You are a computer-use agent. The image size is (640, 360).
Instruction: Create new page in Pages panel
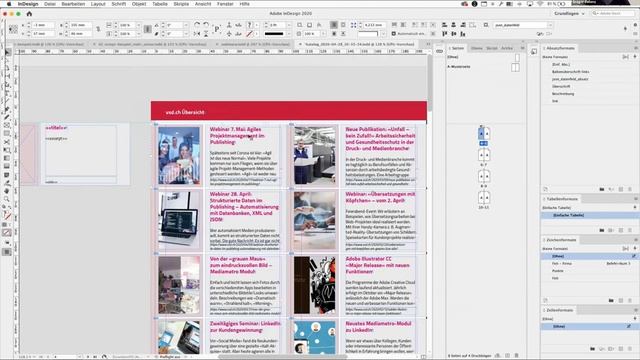[x=507, y=356]
